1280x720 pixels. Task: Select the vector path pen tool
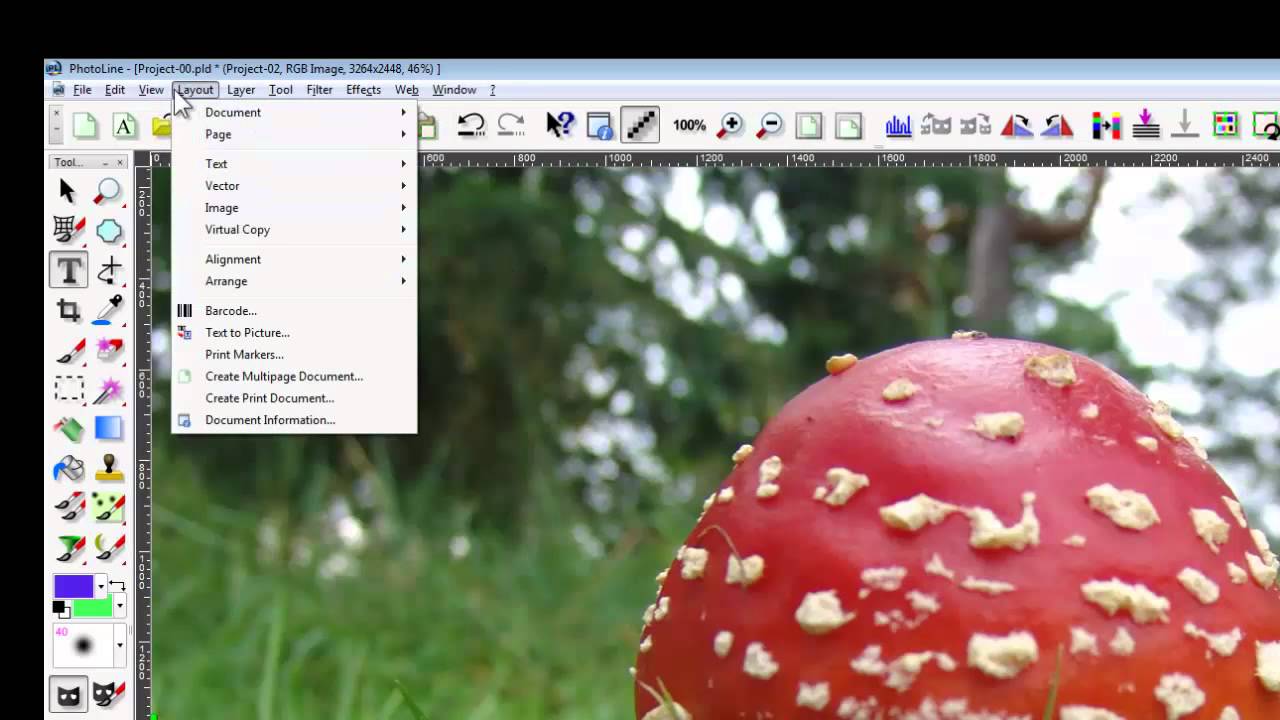pos(108,270)
